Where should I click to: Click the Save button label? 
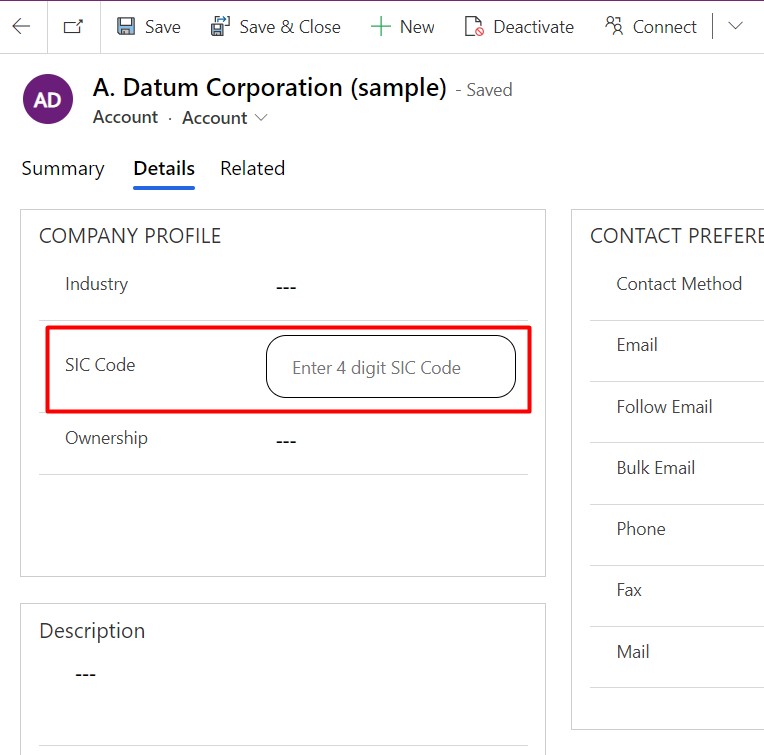click(162, 27)
